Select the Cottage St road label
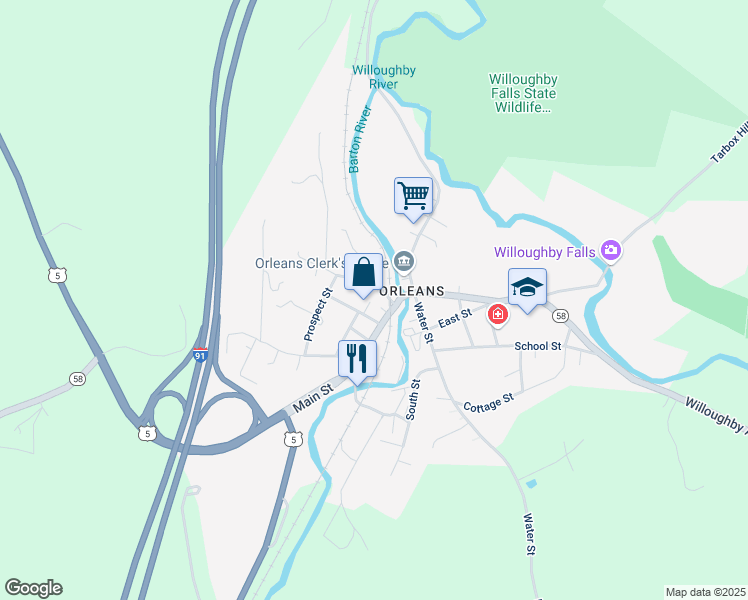This screenshot has height=600, width=748. click(488, 403)
